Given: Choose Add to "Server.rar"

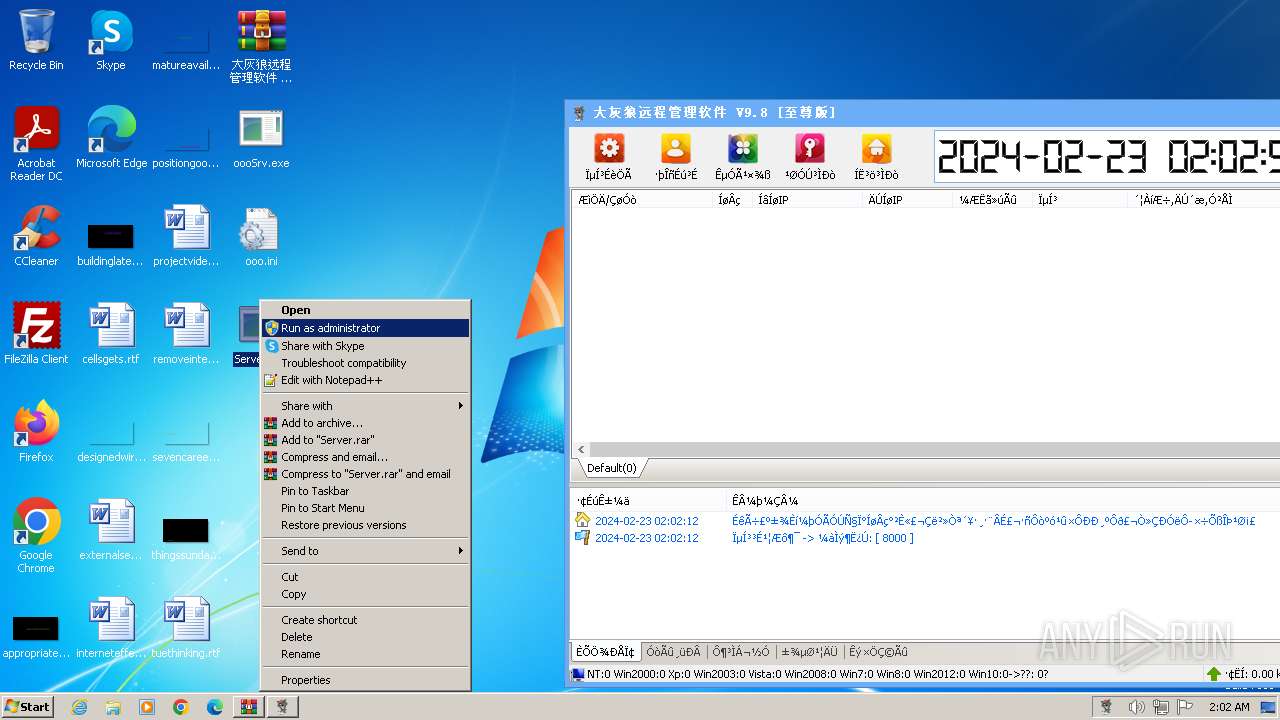Looking at the screenshot, I should pyautogui.click(x=365, y=440).
